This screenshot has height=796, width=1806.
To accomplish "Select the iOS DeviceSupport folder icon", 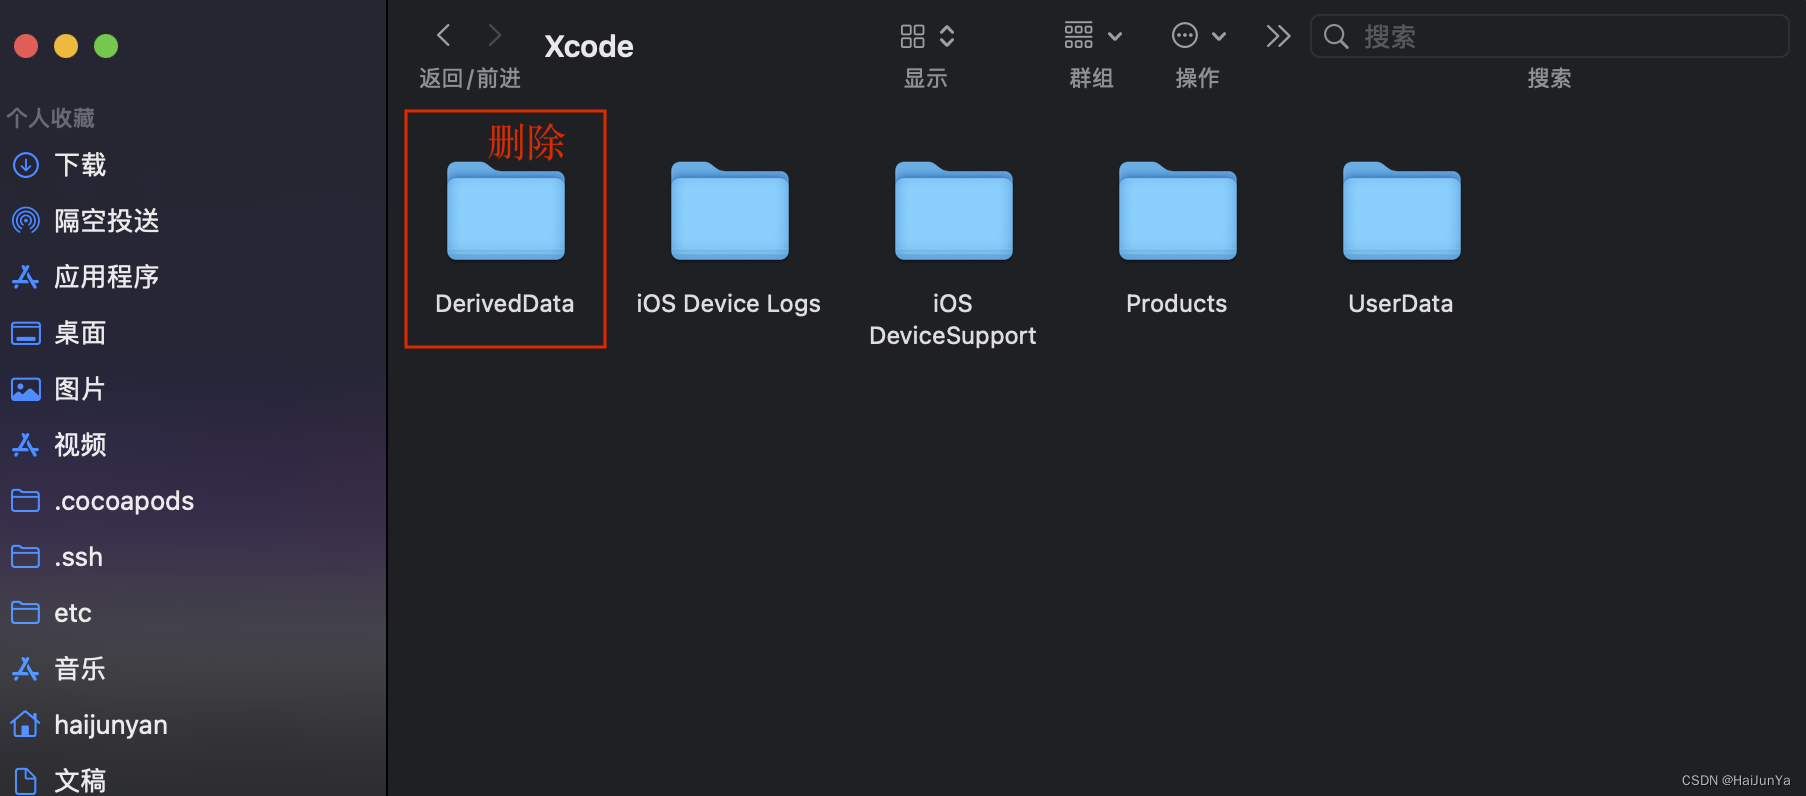I will click(954, 210).
